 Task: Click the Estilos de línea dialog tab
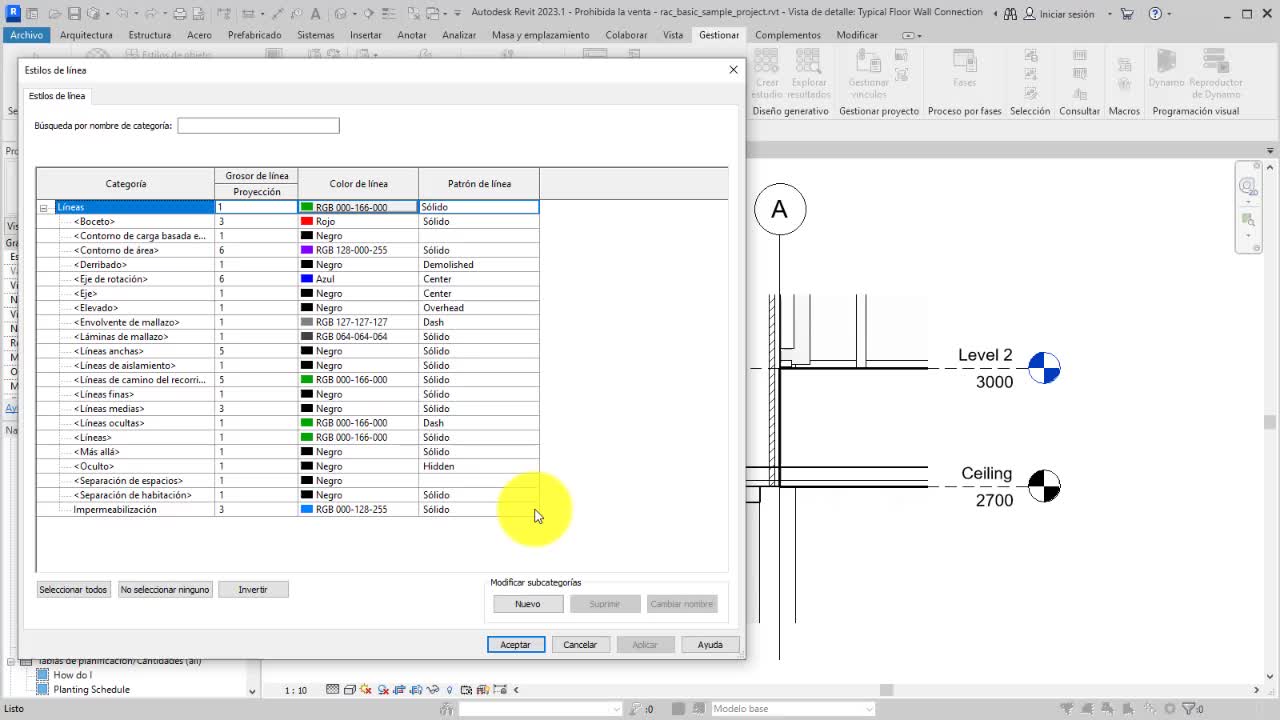coord(57,96)
